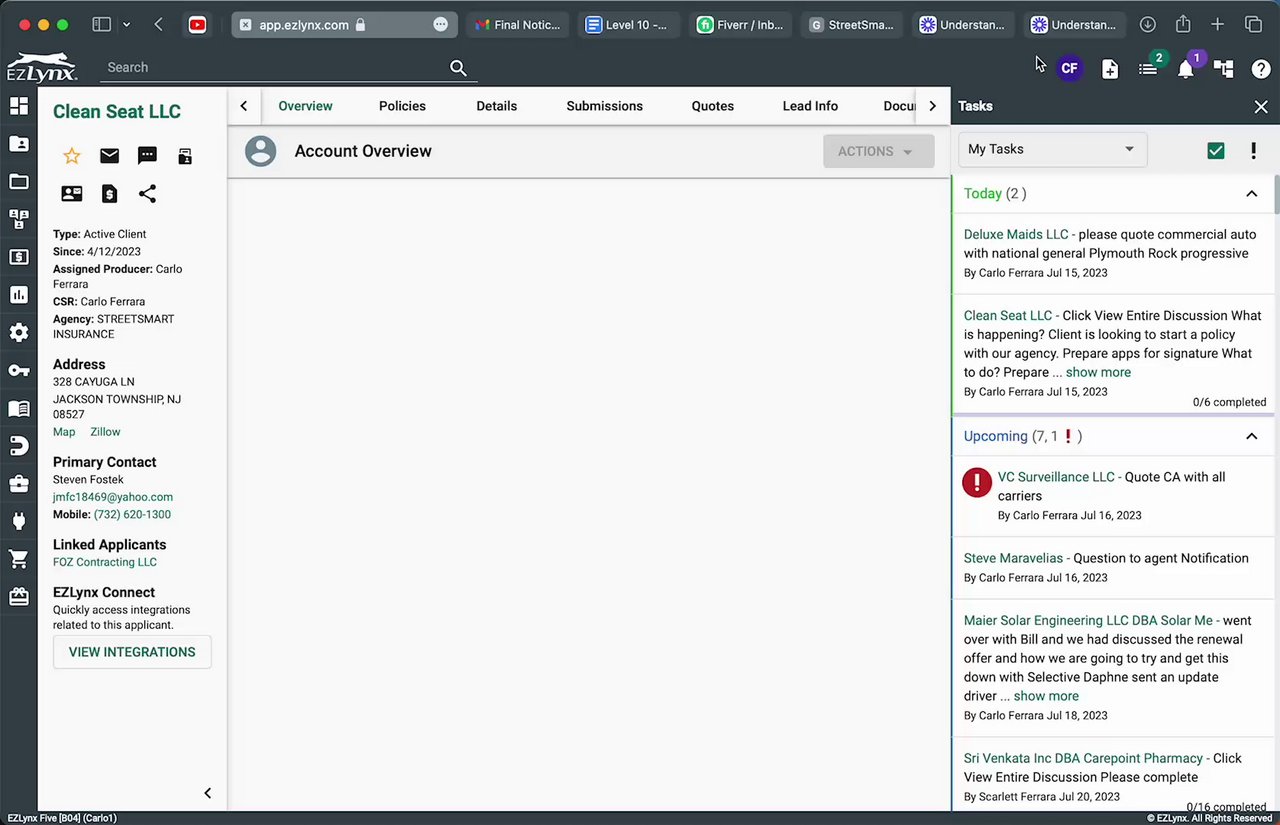Toggle the completed tasks green checkbox
This screenshot has height=825, width=1280.
tap(1216, 151)
